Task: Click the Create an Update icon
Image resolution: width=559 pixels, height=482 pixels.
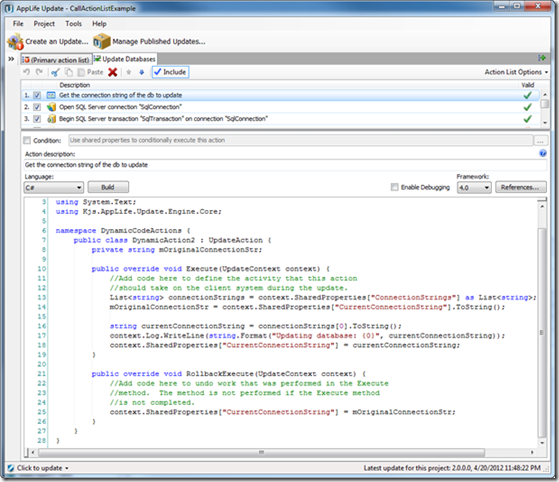Action: pyautogui.click(x=15, y=42)
